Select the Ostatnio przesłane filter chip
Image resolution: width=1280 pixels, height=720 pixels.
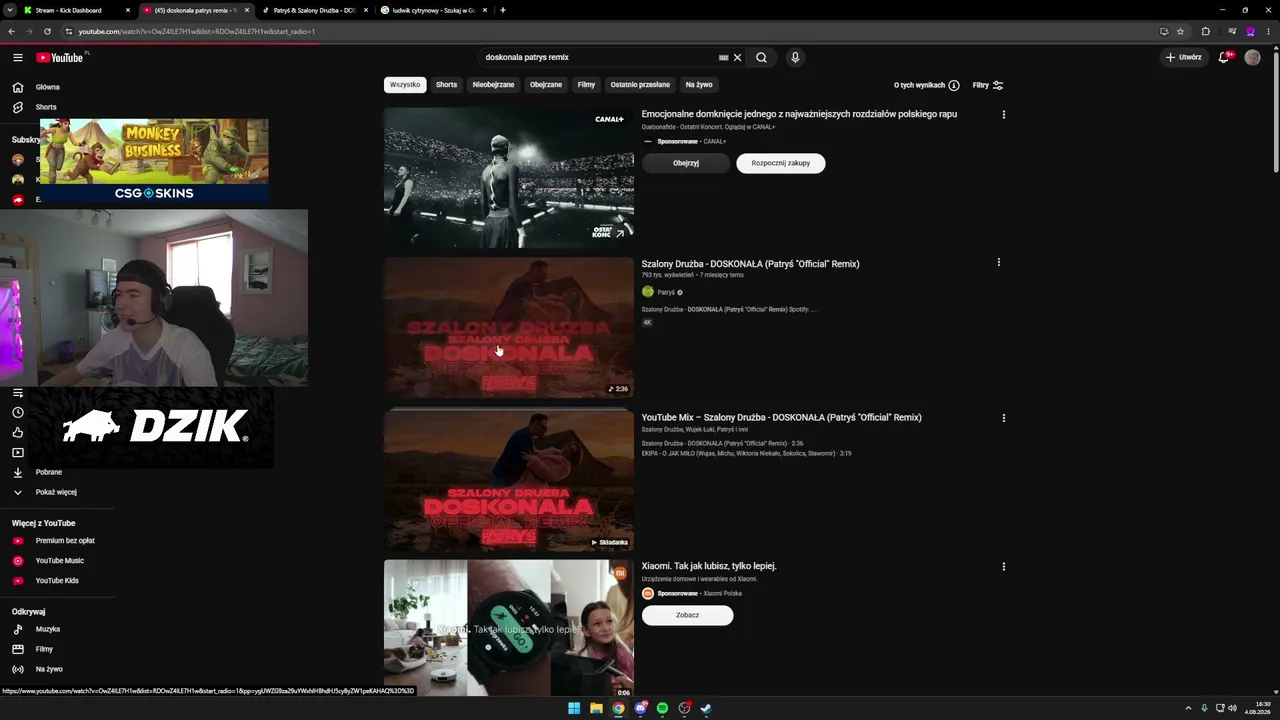coord(640,85)
